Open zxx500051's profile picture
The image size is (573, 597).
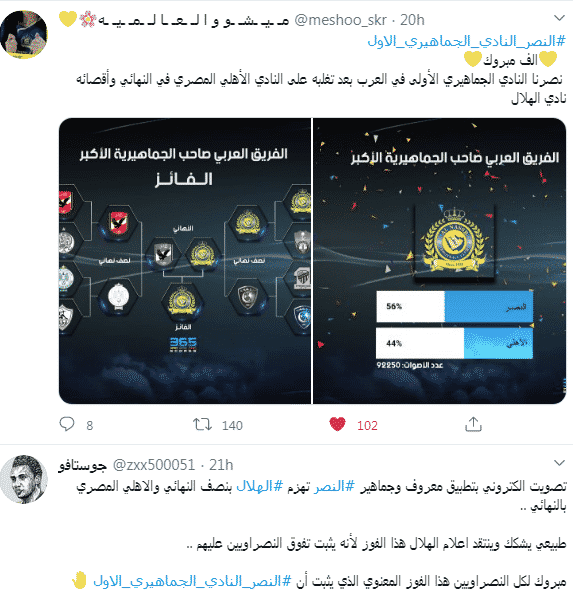(24, 479)
